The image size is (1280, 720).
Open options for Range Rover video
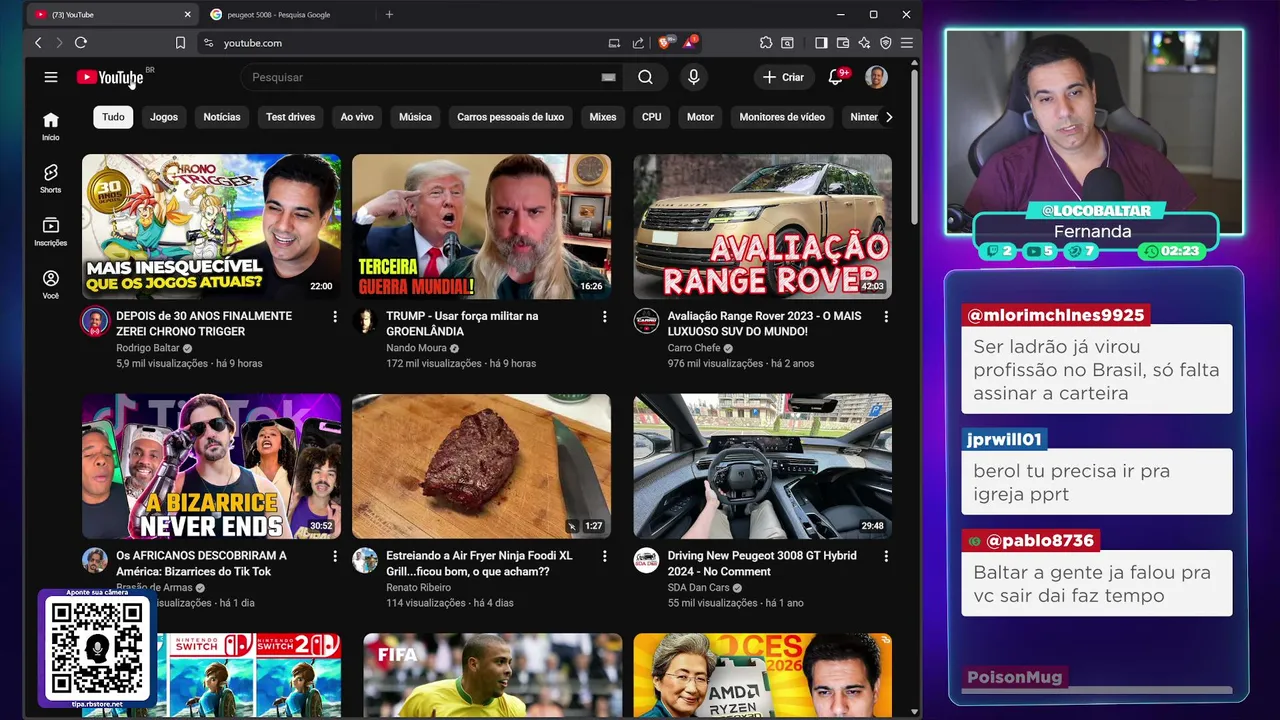[886, 316]
